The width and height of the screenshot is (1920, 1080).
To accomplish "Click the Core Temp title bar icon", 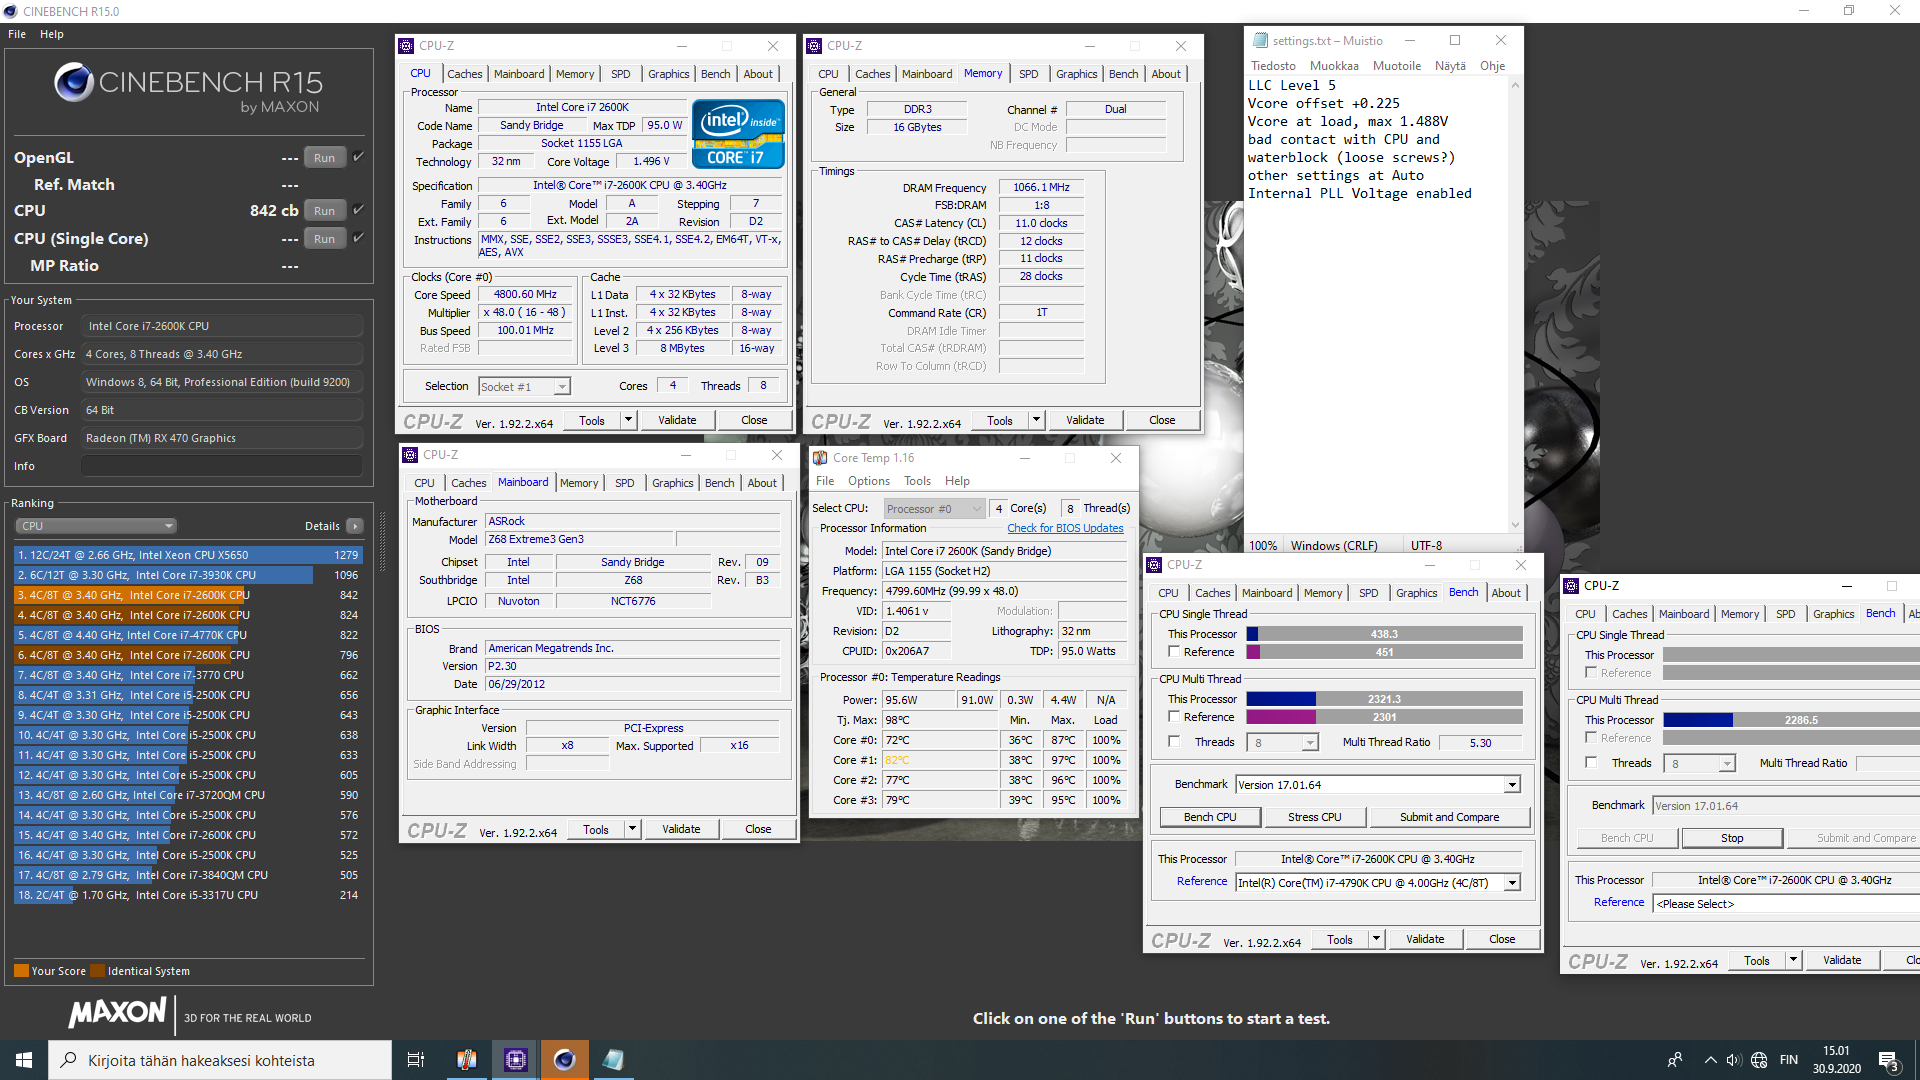I will pyautogui.click(x=820, y=458).
